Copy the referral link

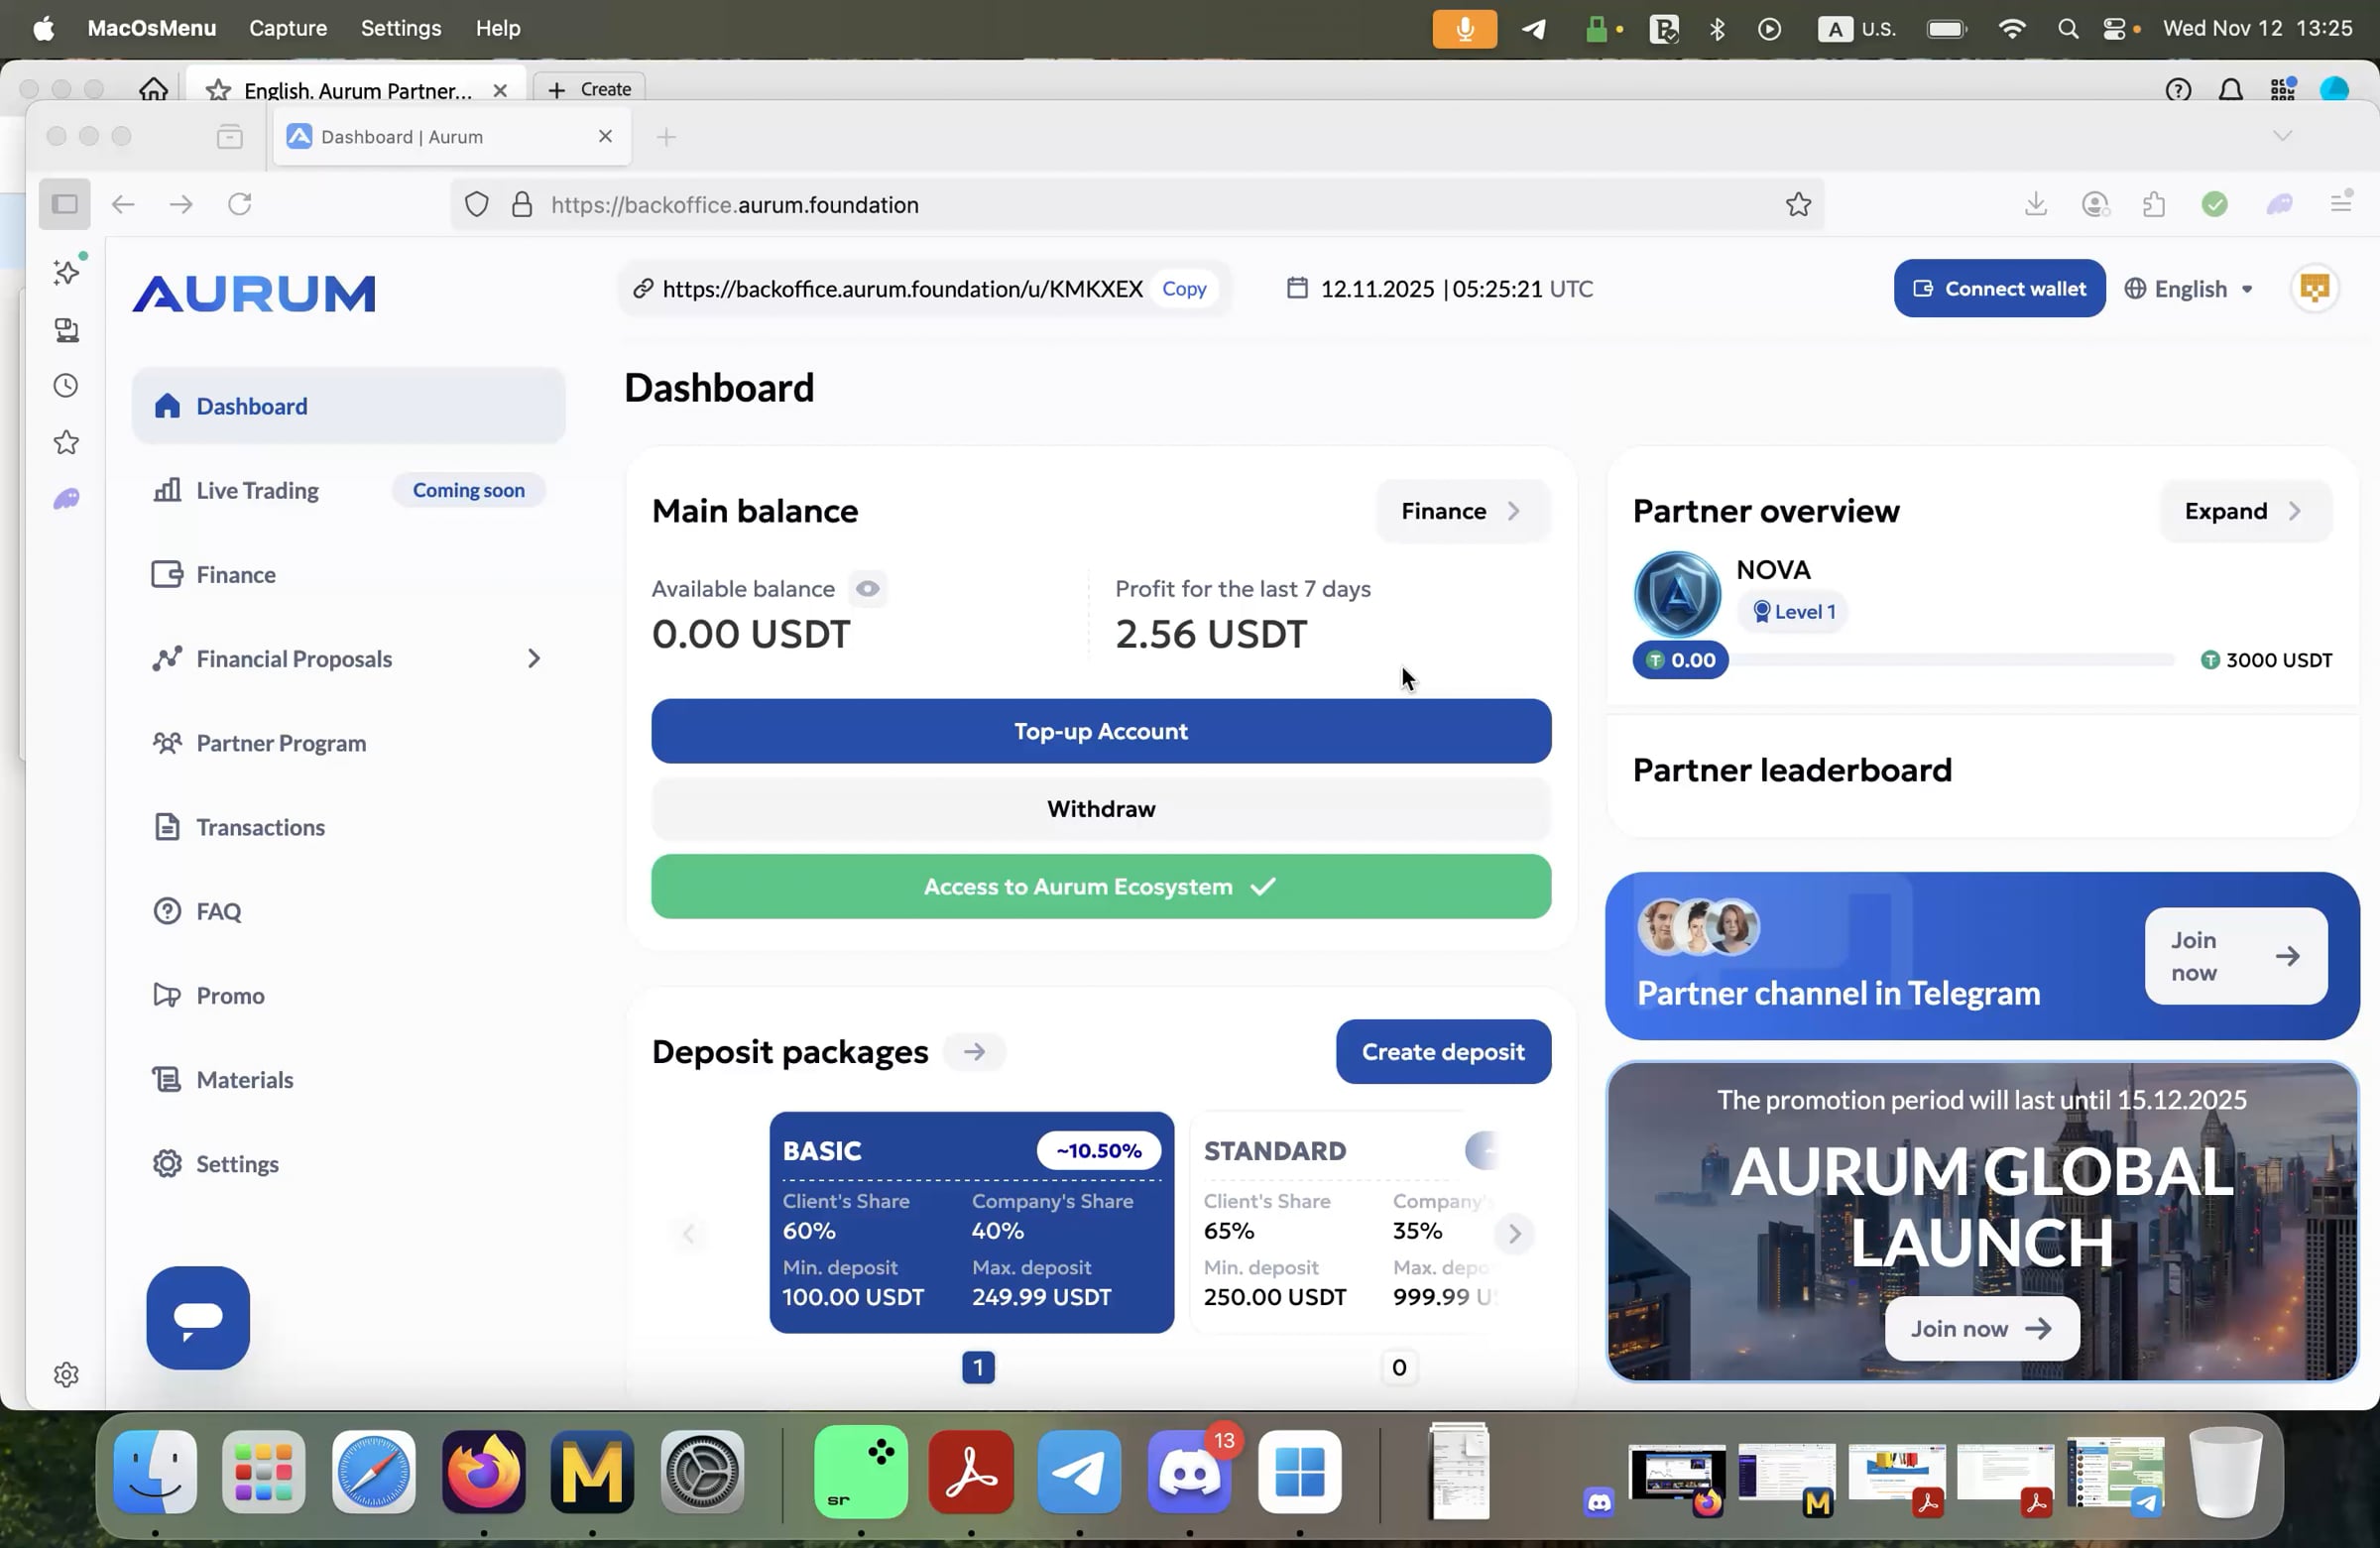tap(1184, 289)
